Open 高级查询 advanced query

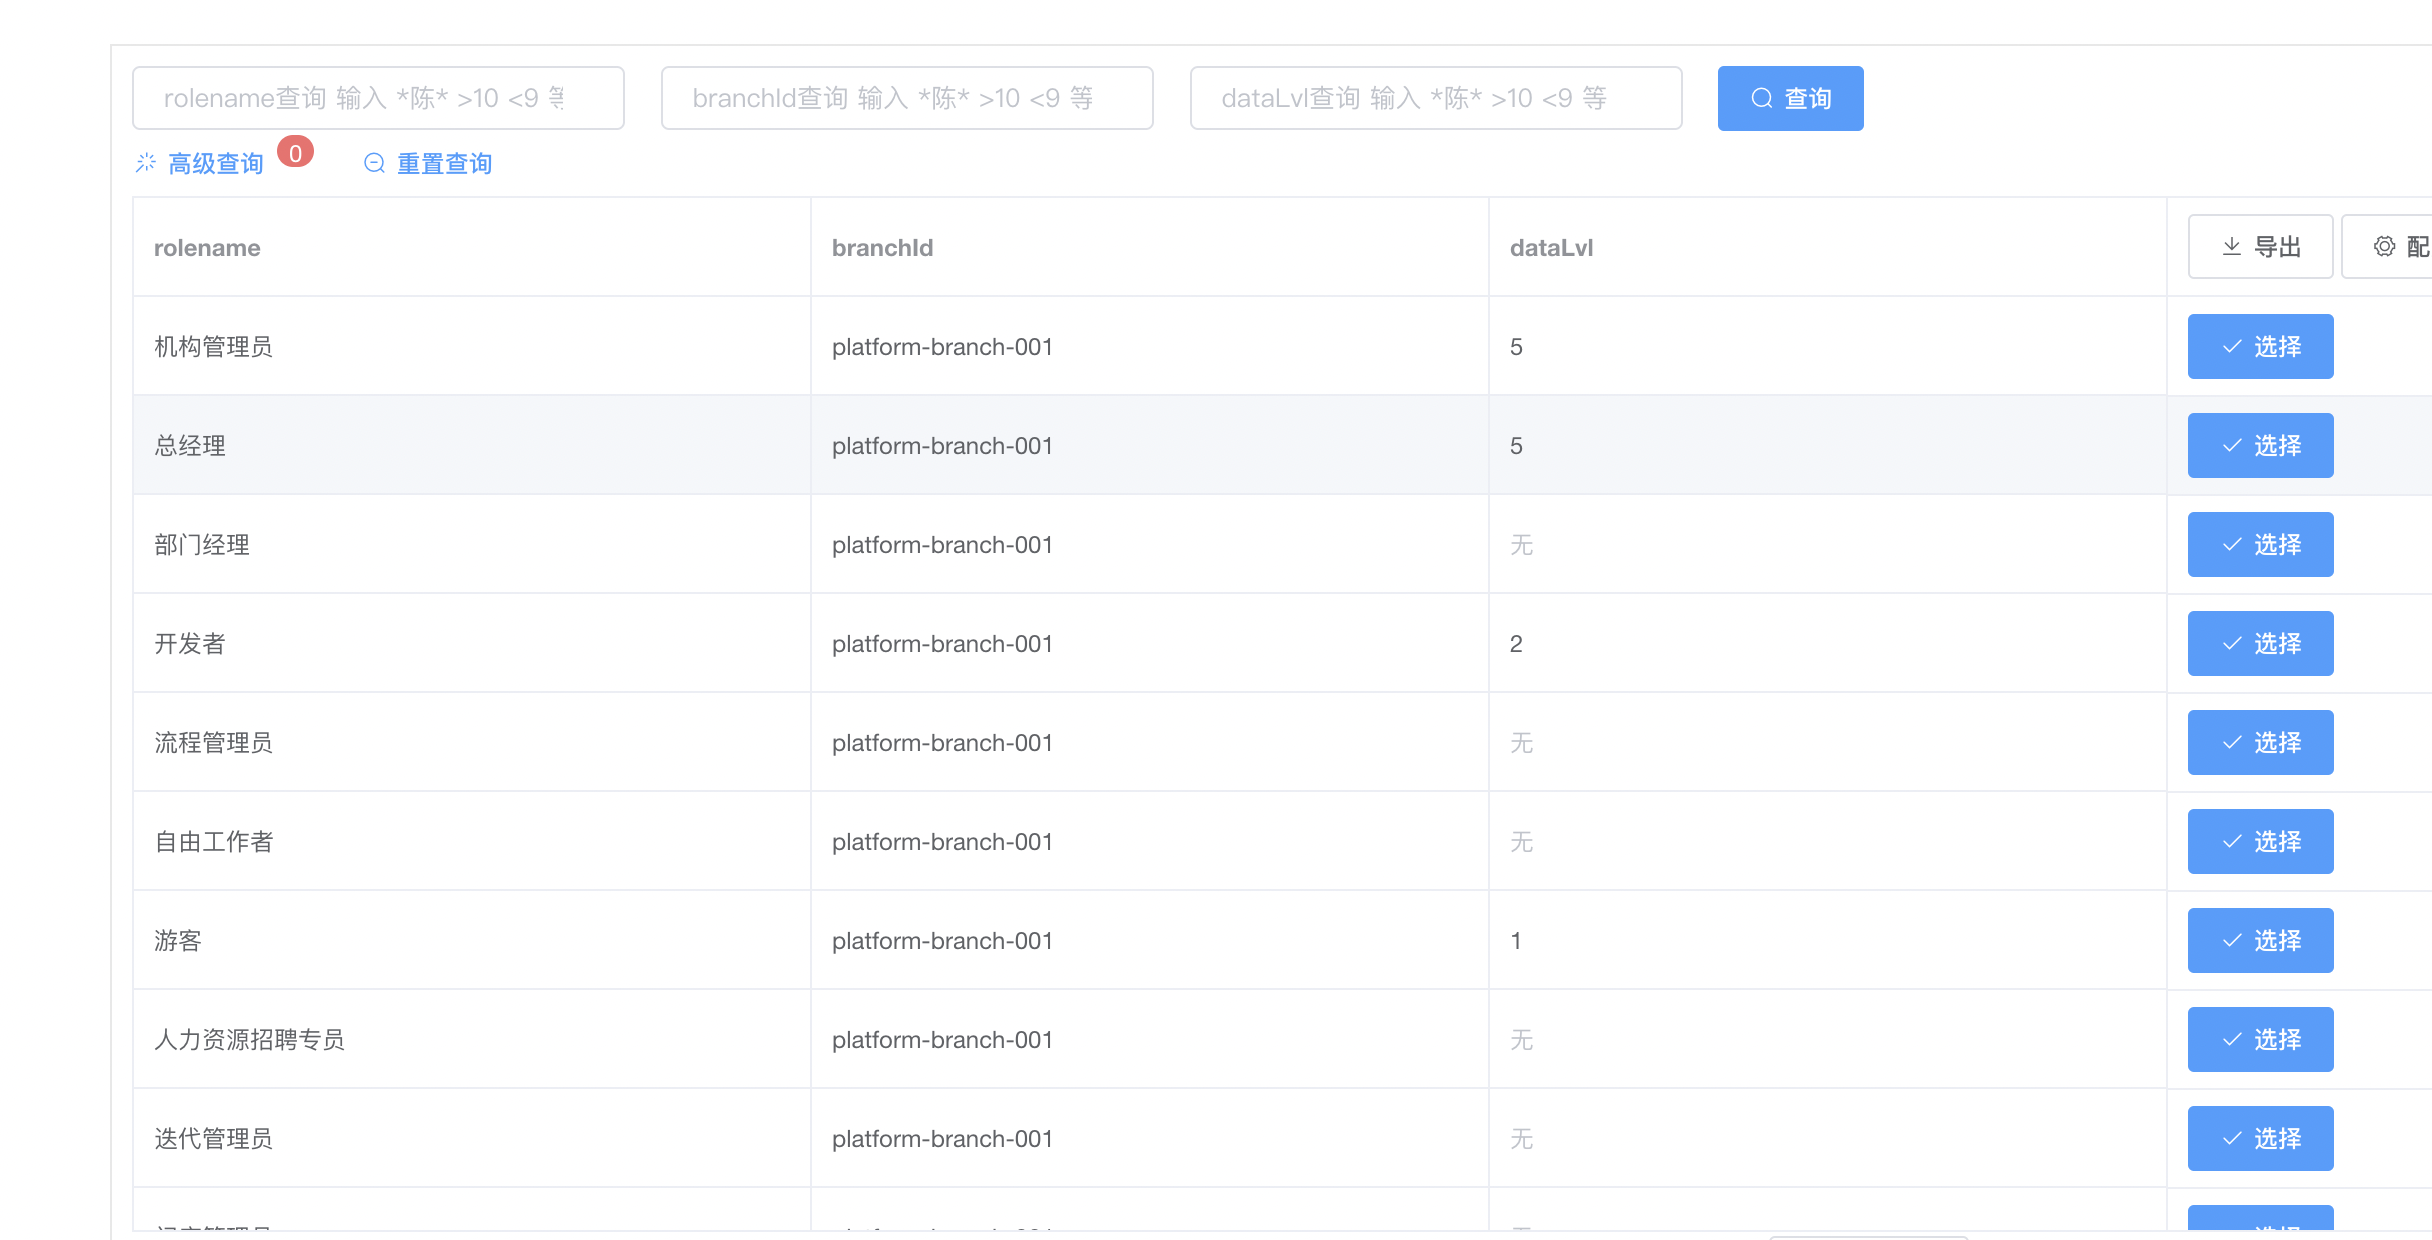214,164
